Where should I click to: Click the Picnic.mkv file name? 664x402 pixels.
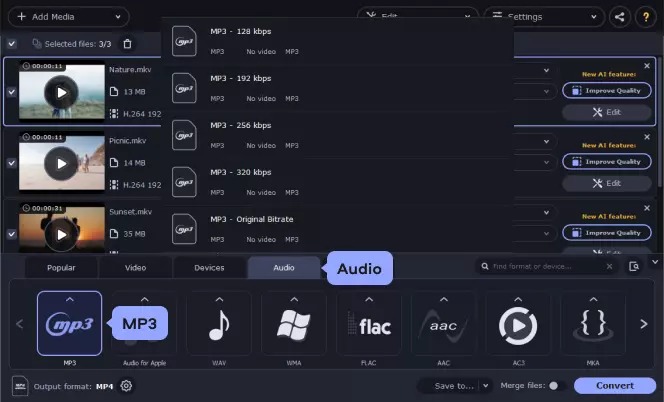tap(127, 141)
